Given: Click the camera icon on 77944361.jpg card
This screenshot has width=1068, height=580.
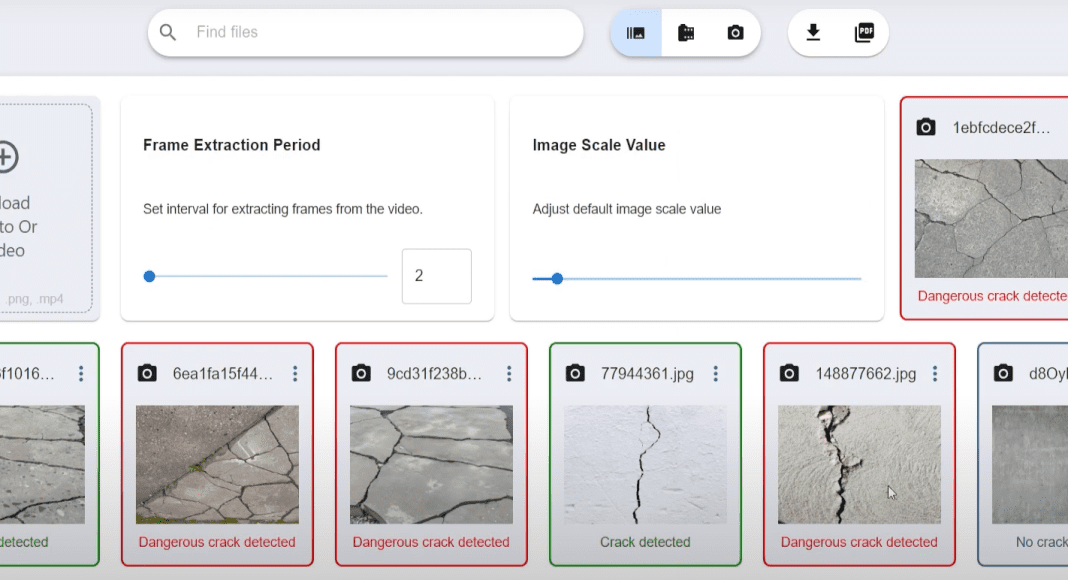Looking at the screenshot, I should 575,374.
